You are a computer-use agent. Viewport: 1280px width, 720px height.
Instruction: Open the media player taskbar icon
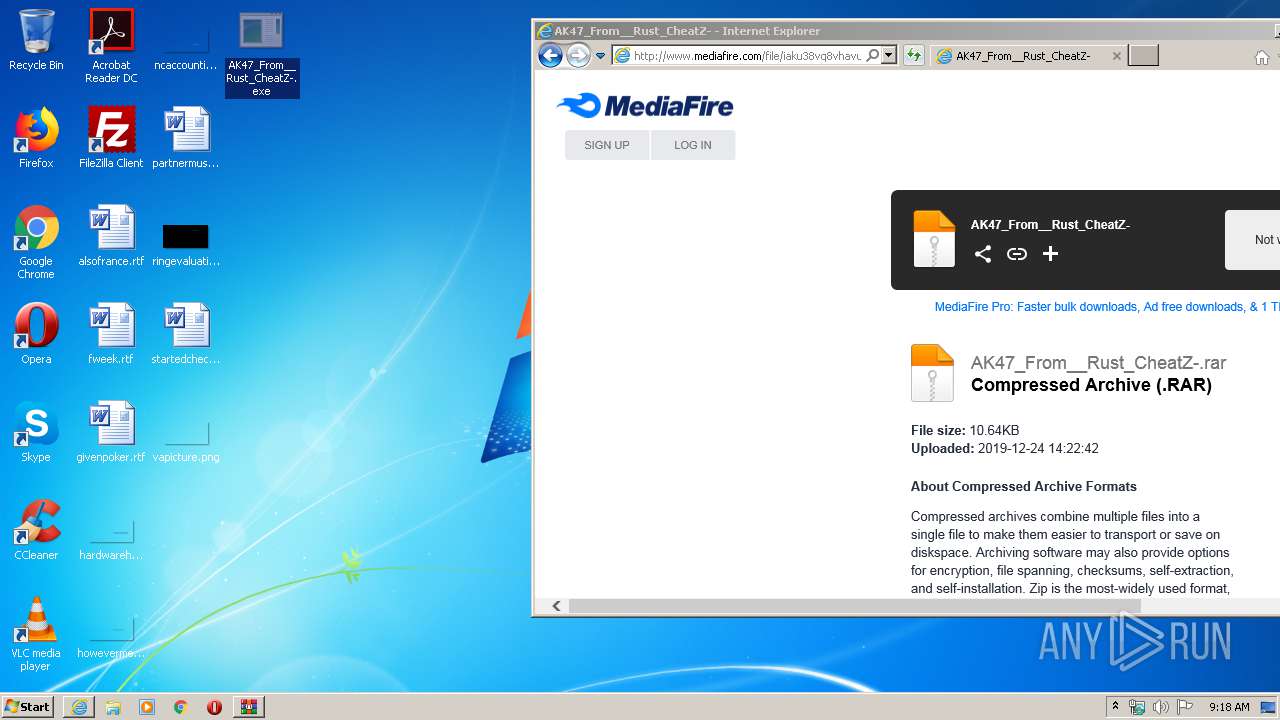click(147, 707)
